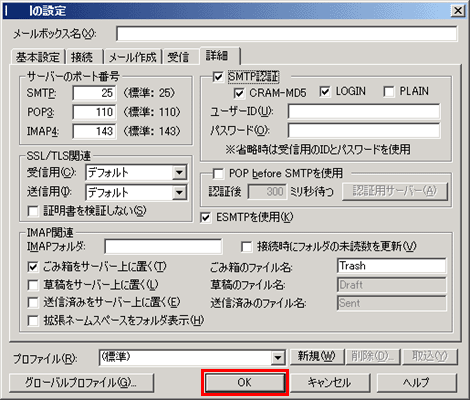
Task: Uncheck the LOGIN authentication option
Action: click(x=325, y=92)
